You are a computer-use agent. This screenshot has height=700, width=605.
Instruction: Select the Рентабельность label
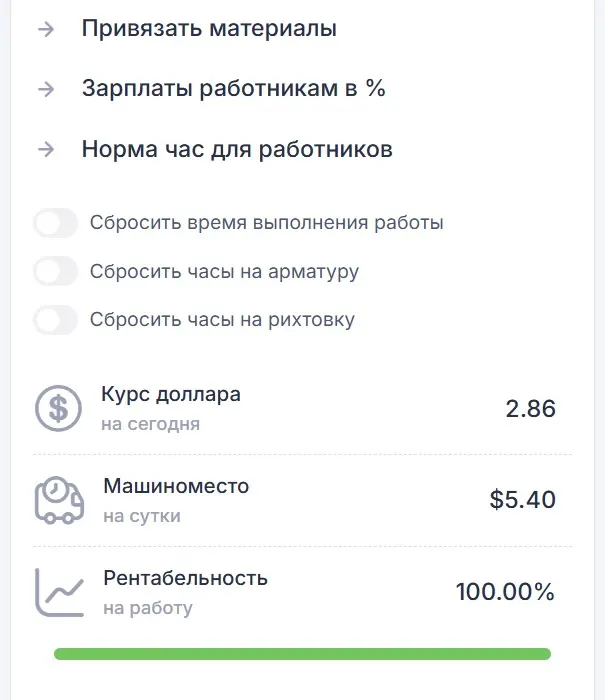point(185,578)
